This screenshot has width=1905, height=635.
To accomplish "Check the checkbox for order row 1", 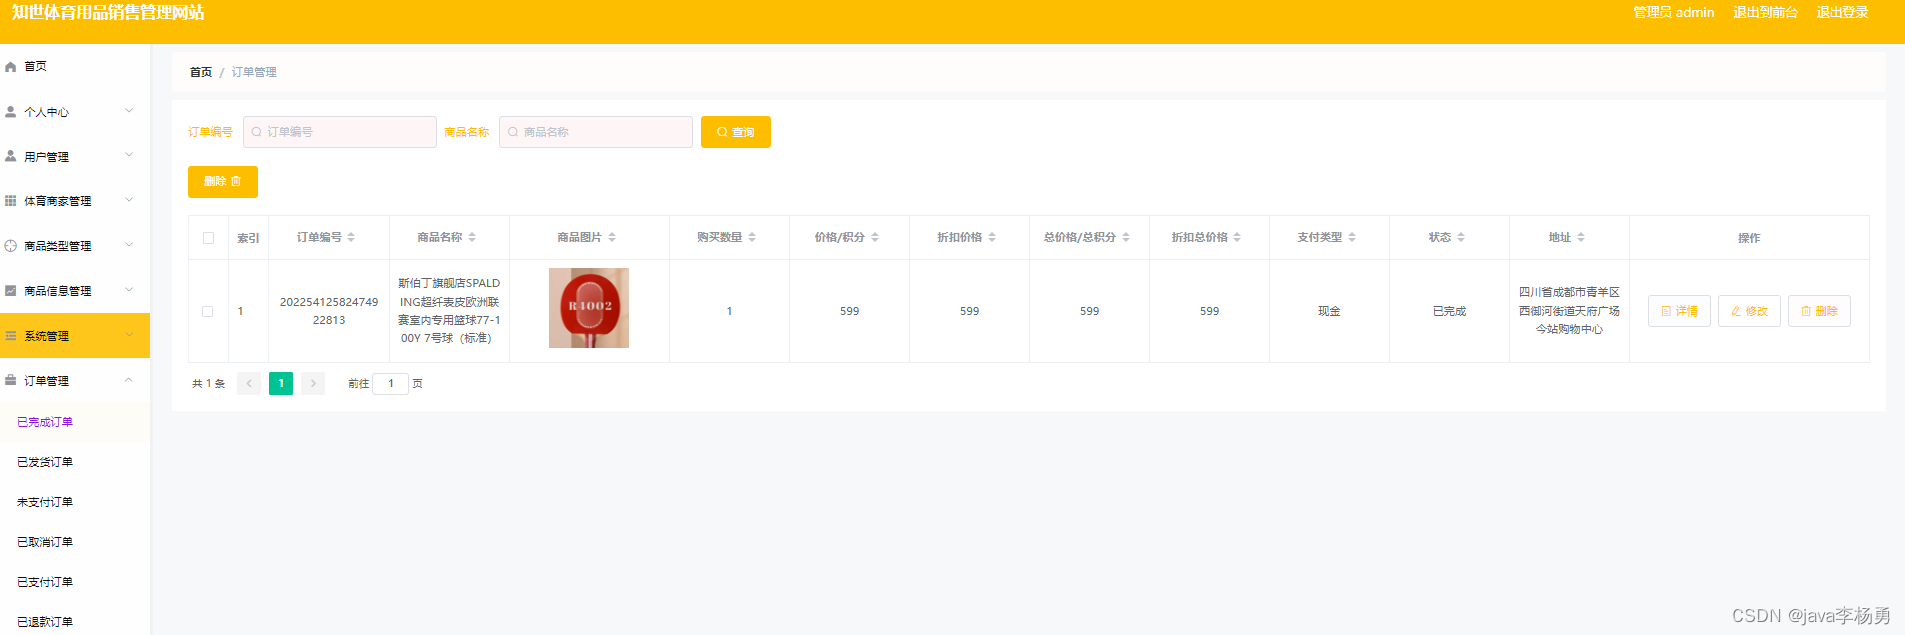I will pos(208,311).
